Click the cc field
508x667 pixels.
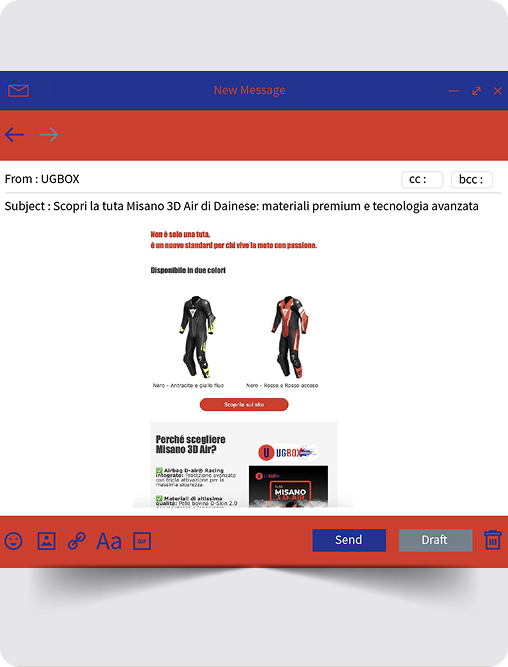point(422,180)
